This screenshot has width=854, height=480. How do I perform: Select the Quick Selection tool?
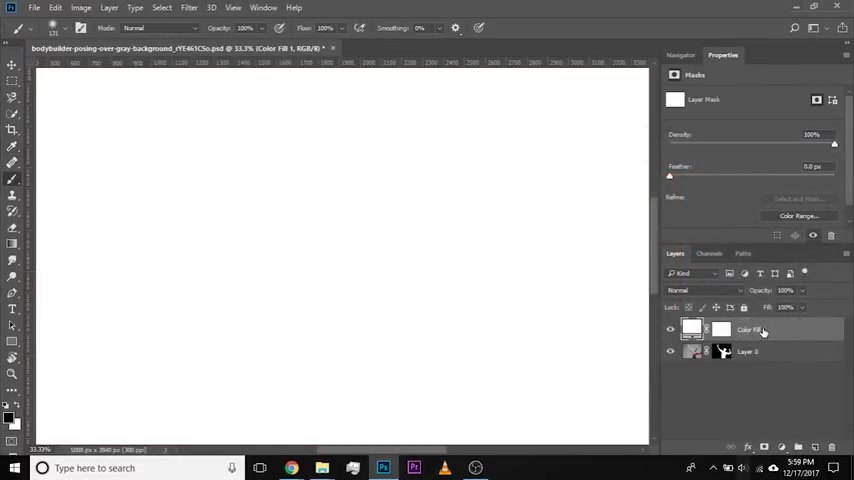tap(11, 114)
